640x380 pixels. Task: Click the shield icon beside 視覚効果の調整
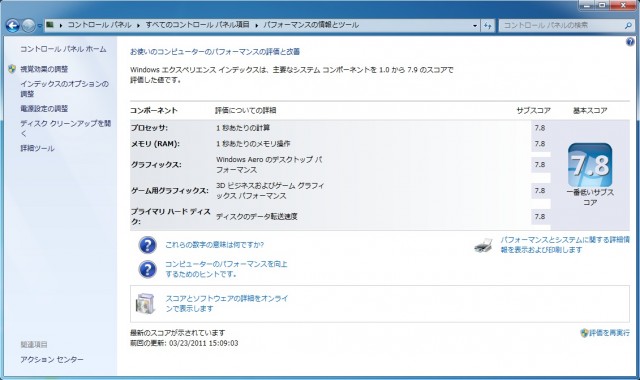click(x=12, y=69)
